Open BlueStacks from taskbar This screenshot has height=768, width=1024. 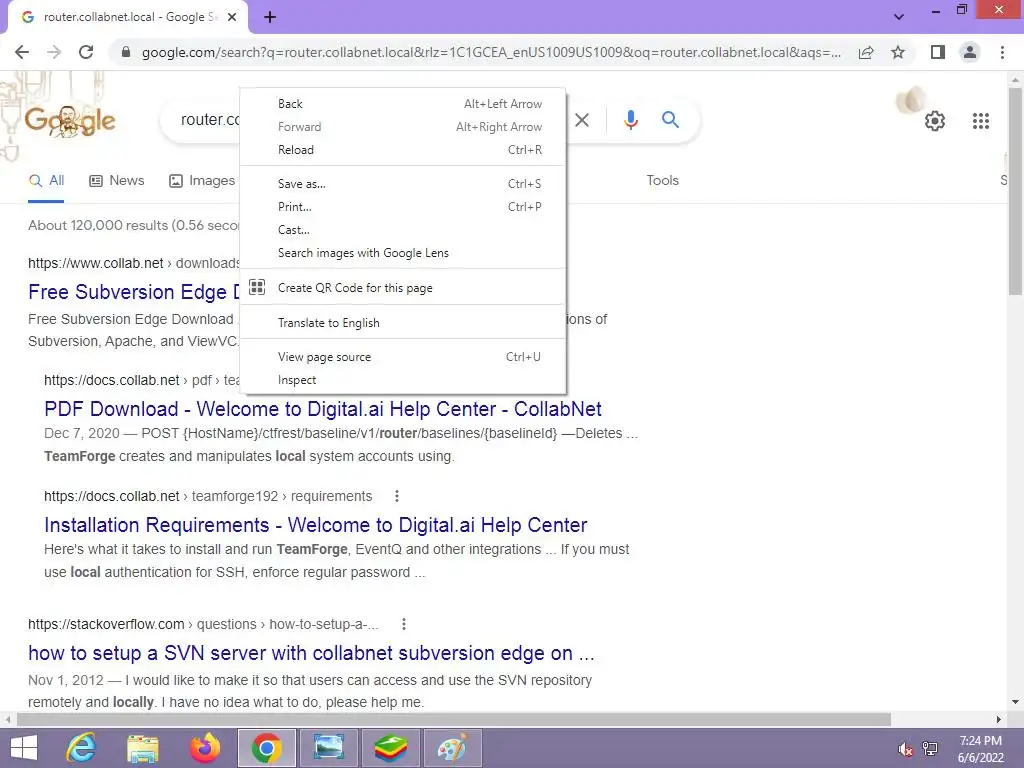coord(390,748)
